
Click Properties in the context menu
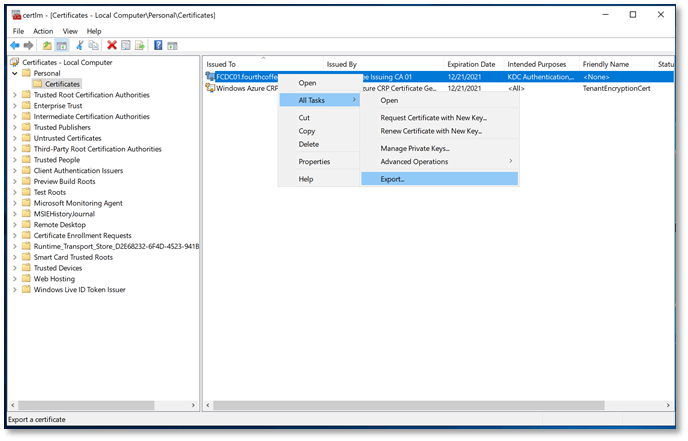pos(315,161)
